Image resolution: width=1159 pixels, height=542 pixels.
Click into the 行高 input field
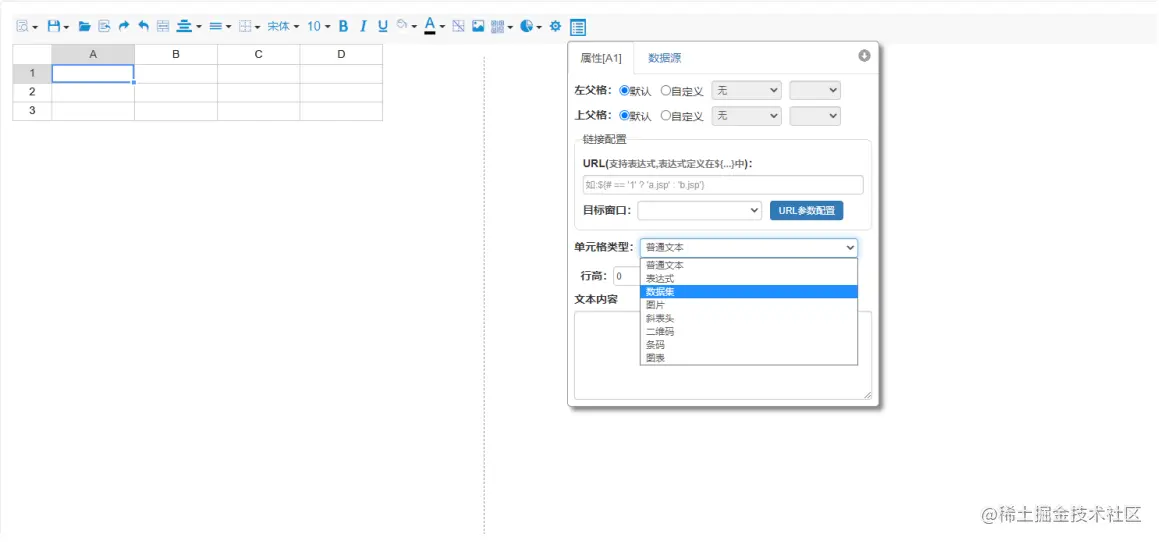point(626,276)
